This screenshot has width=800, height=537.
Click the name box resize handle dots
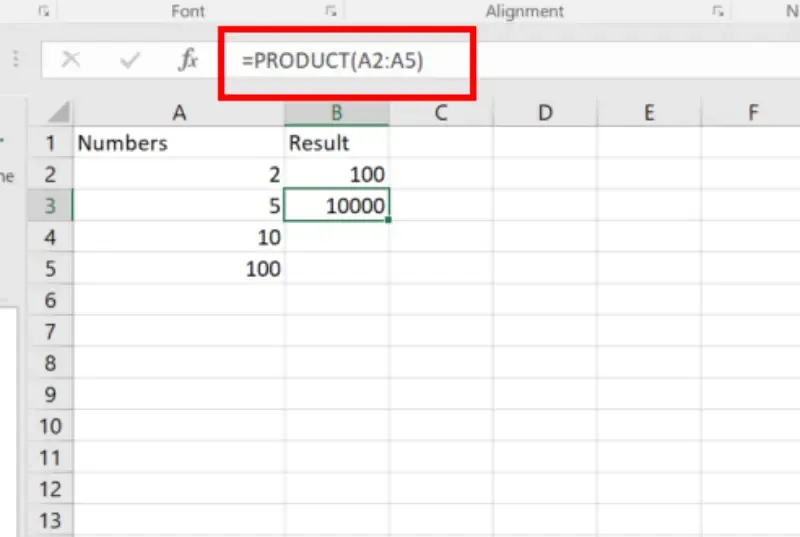[x=15, y=60]
